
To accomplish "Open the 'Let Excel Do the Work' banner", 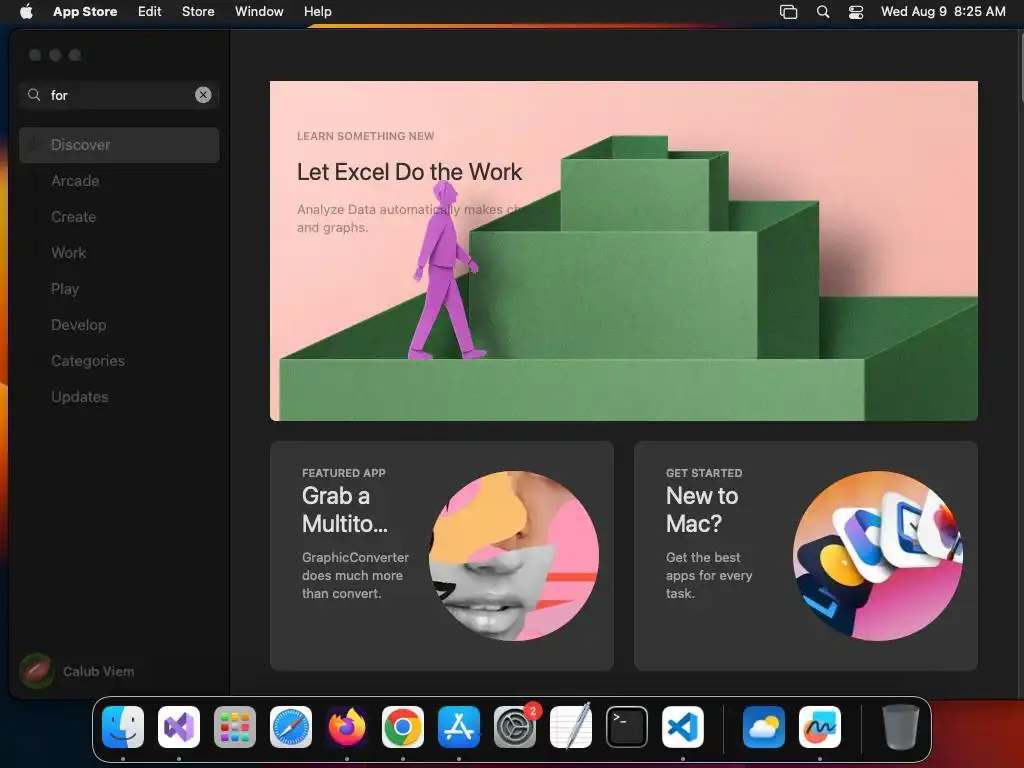I will [x=624, y=251].
